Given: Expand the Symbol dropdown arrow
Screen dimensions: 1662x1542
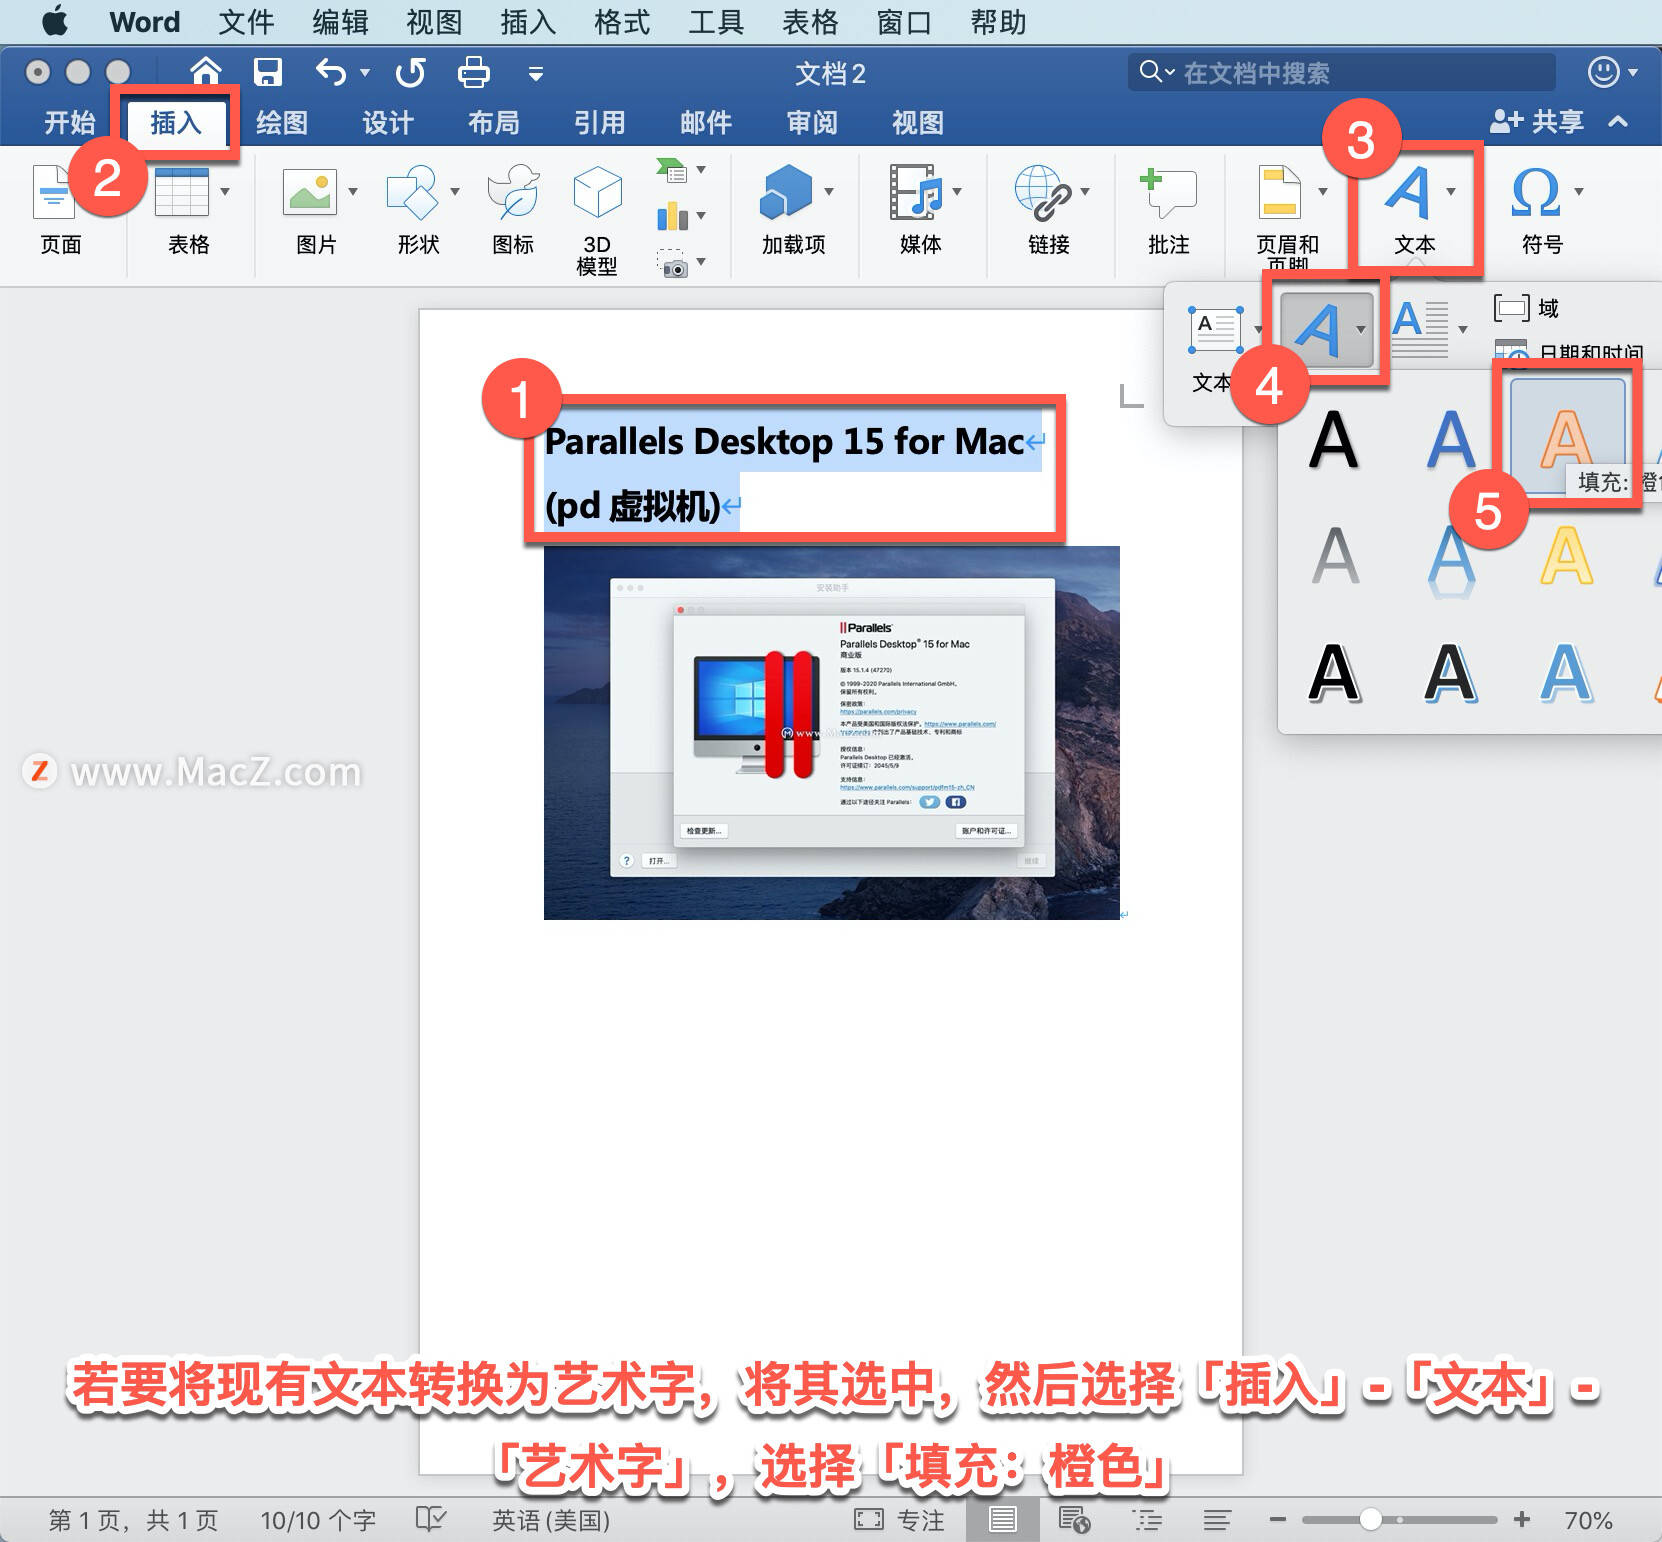Looking at the screenshot, I should coord(1579,191).
